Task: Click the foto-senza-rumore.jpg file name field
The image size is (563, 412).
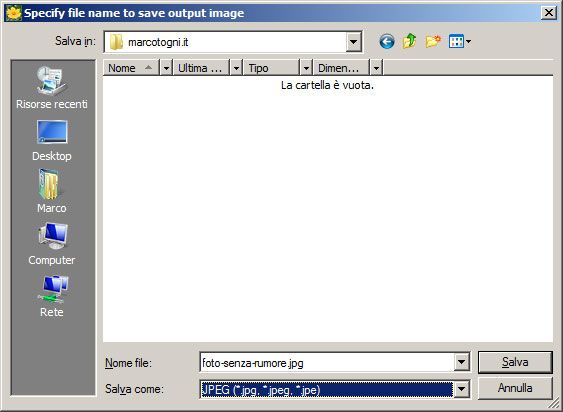Action: [327, 362]
